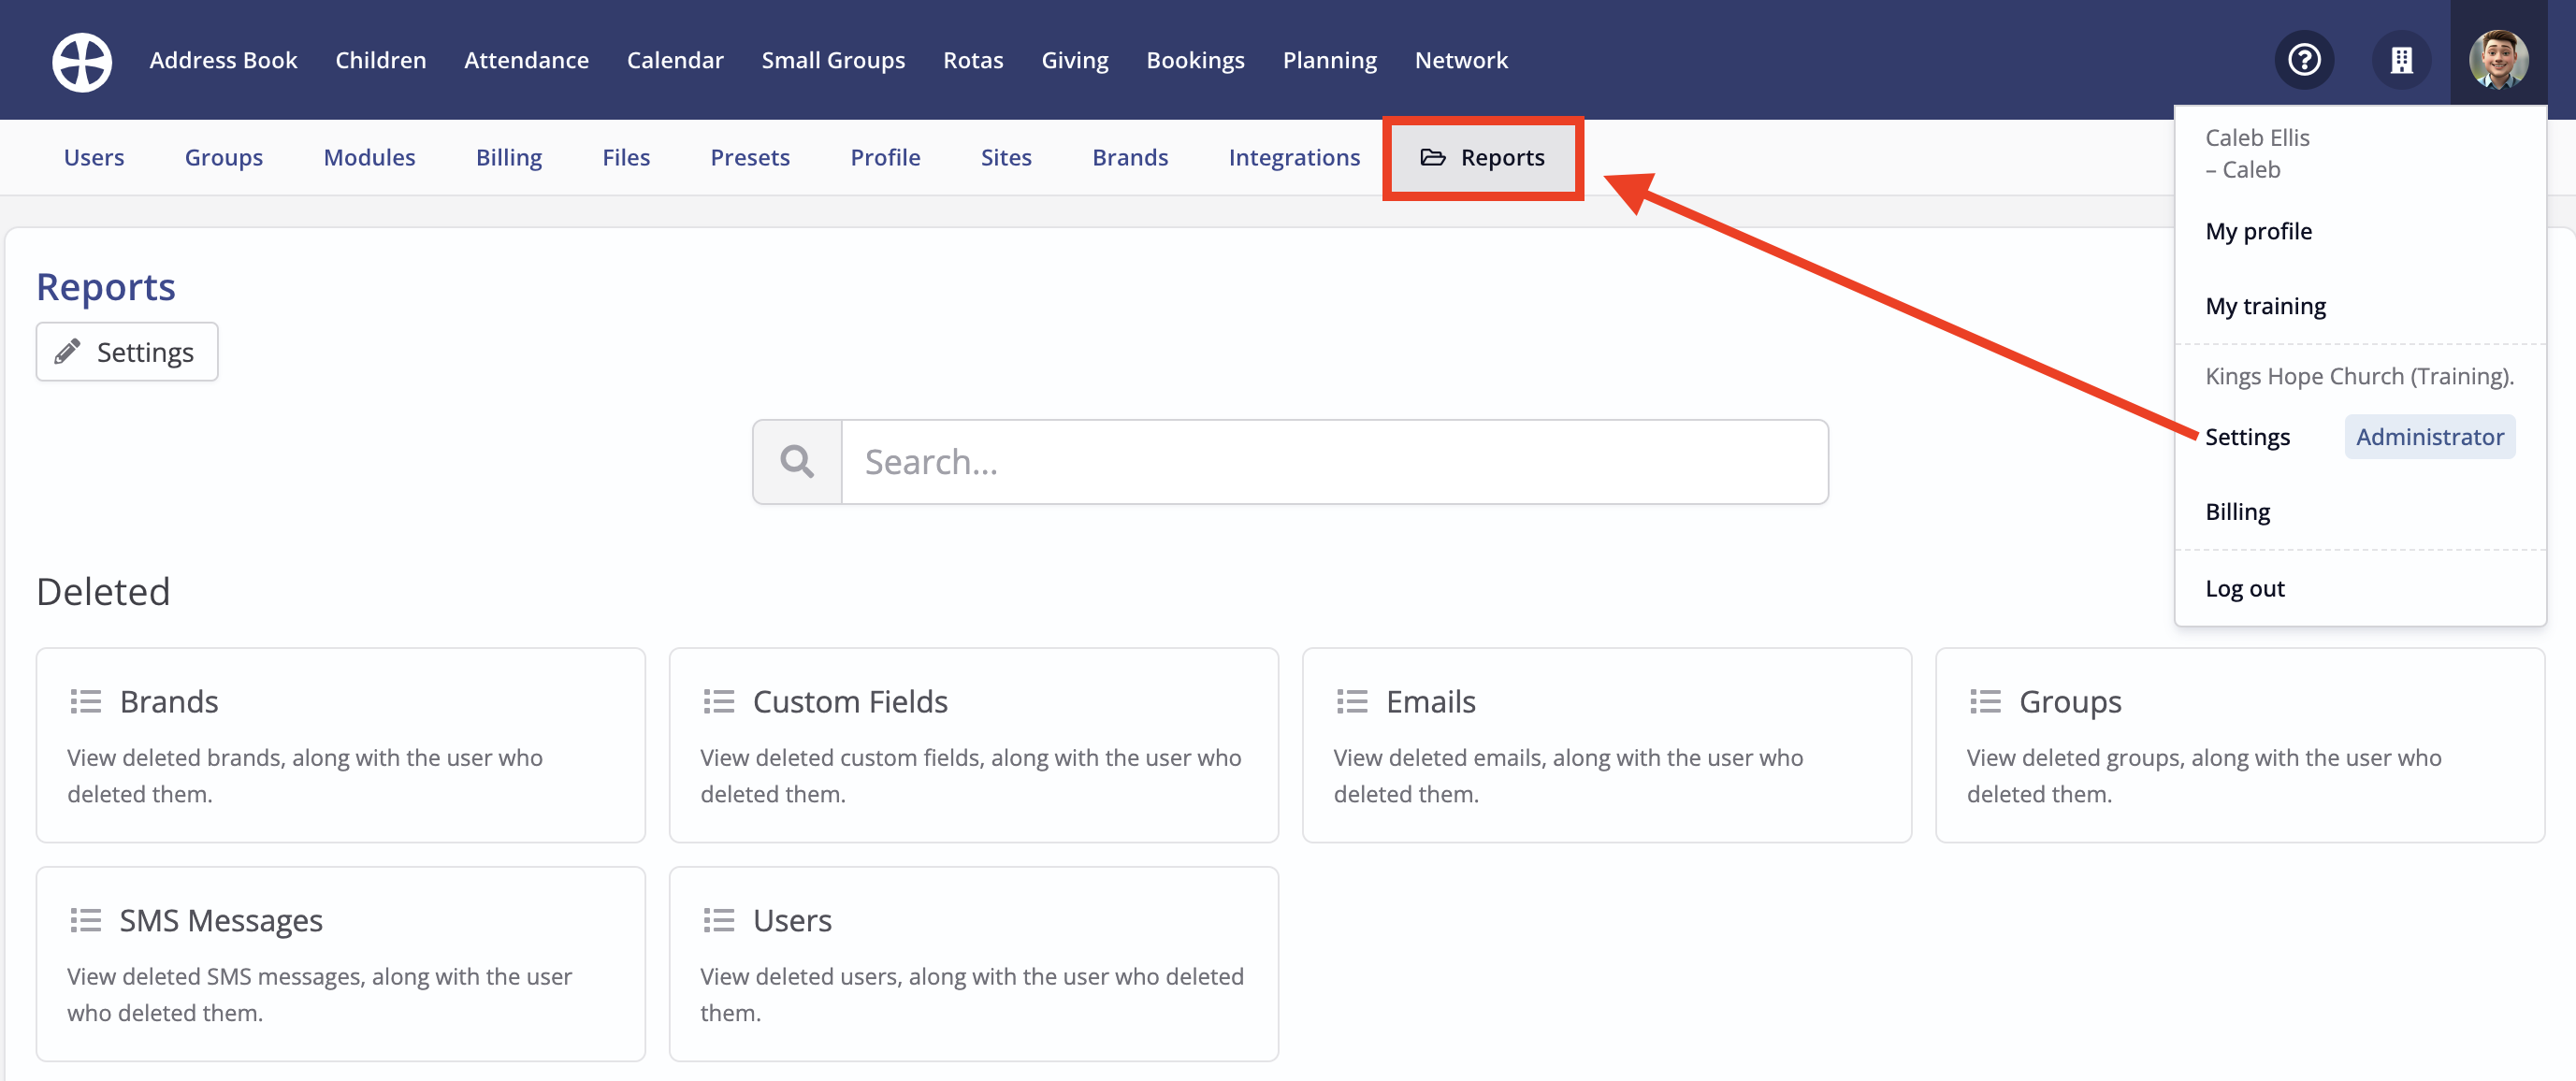Click the list icon beside Brands report
The image size is (2576, 1081).
coord(86,701)
